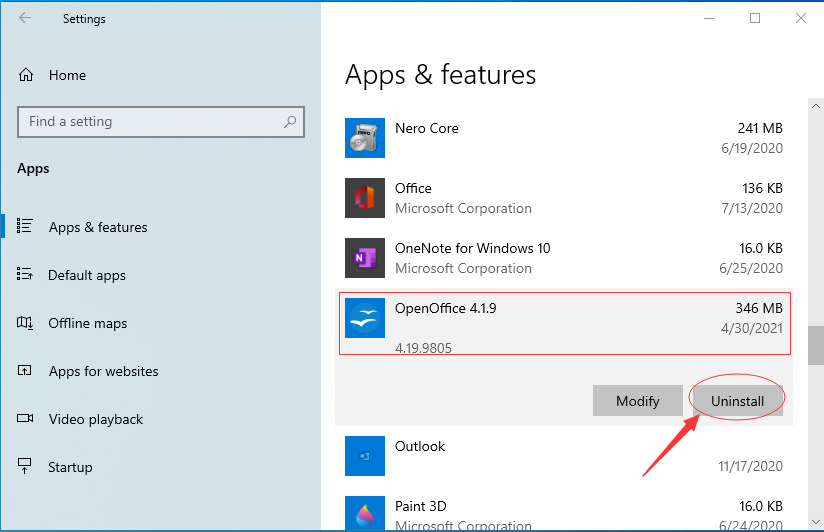
Task: Select the OpenOffice 4.1.9 entry name
Action: (x=446, y=308)
